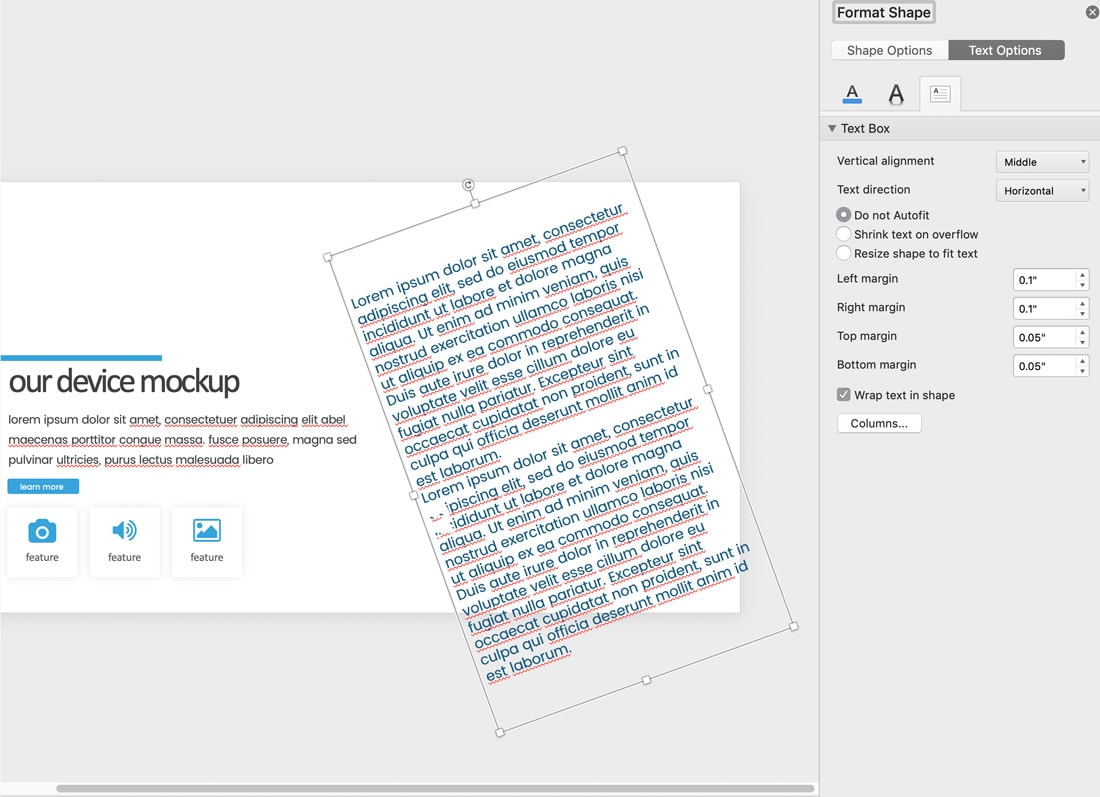Collapse the Text Box section
The width and height of the screenshot is (1100, 797).
(x=832, y=128)
